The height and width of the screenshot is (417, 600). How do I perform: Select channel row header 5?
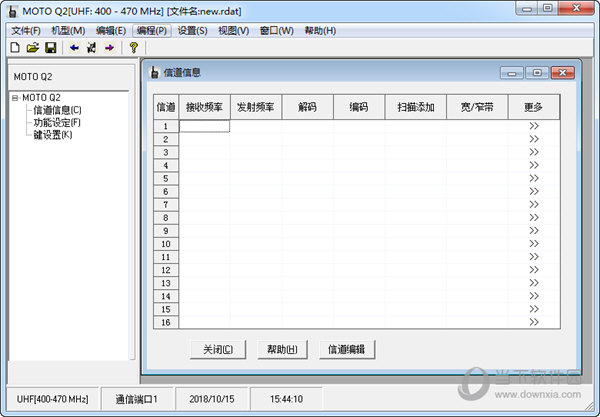166,178
